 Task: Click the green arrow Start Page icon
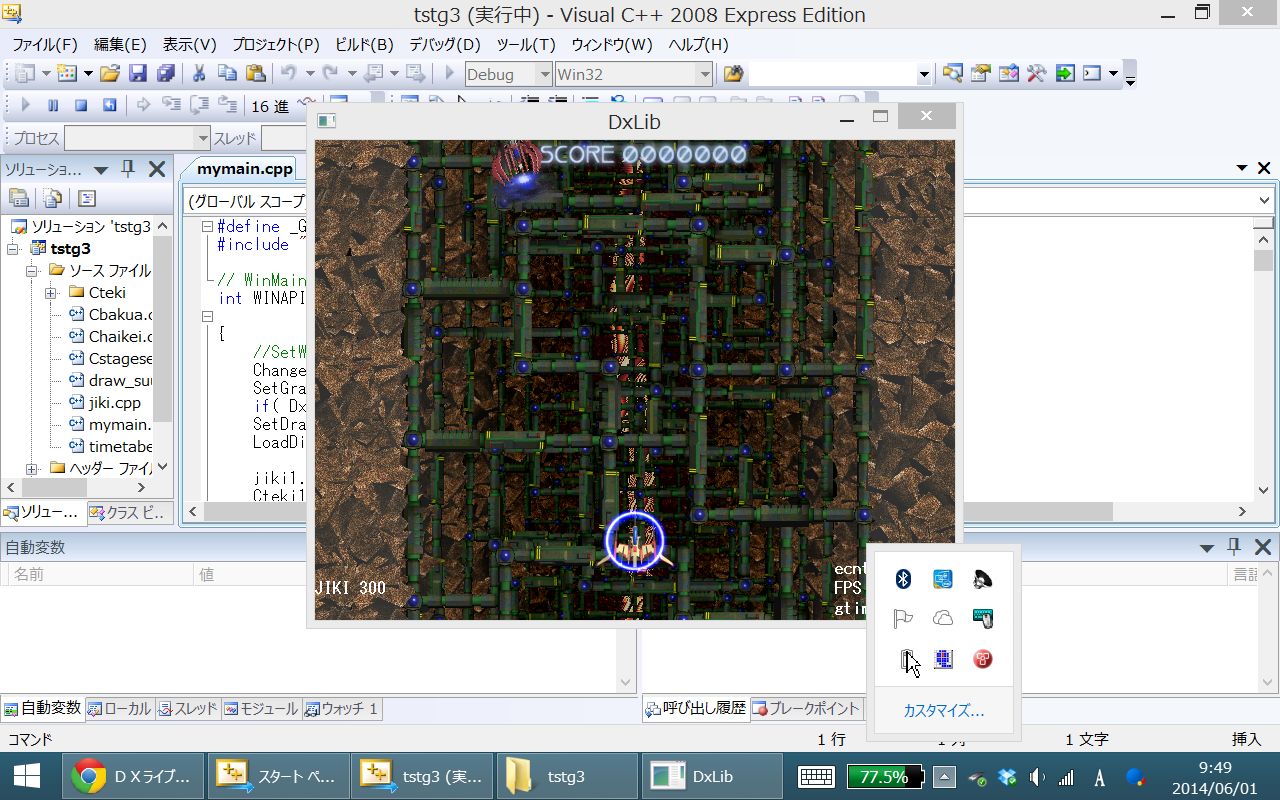tap(1064, 74)
